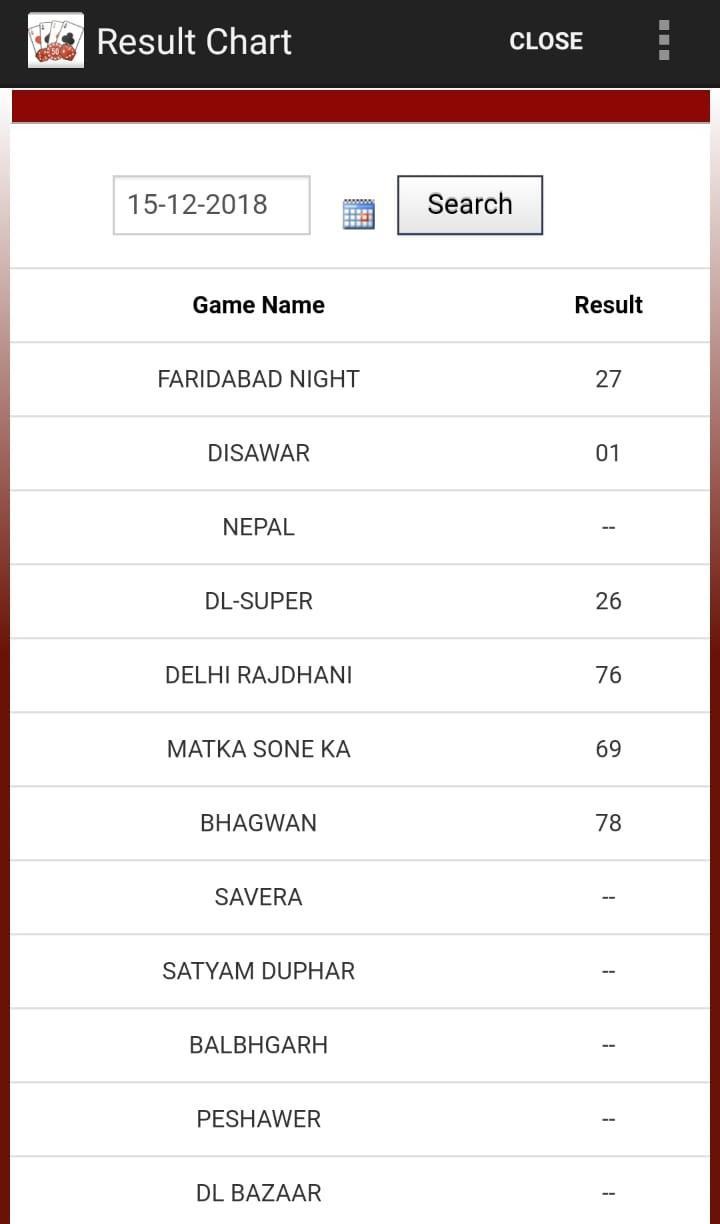
Task: Tap the BALBHGARH game name
Action: pos(258,1045)
